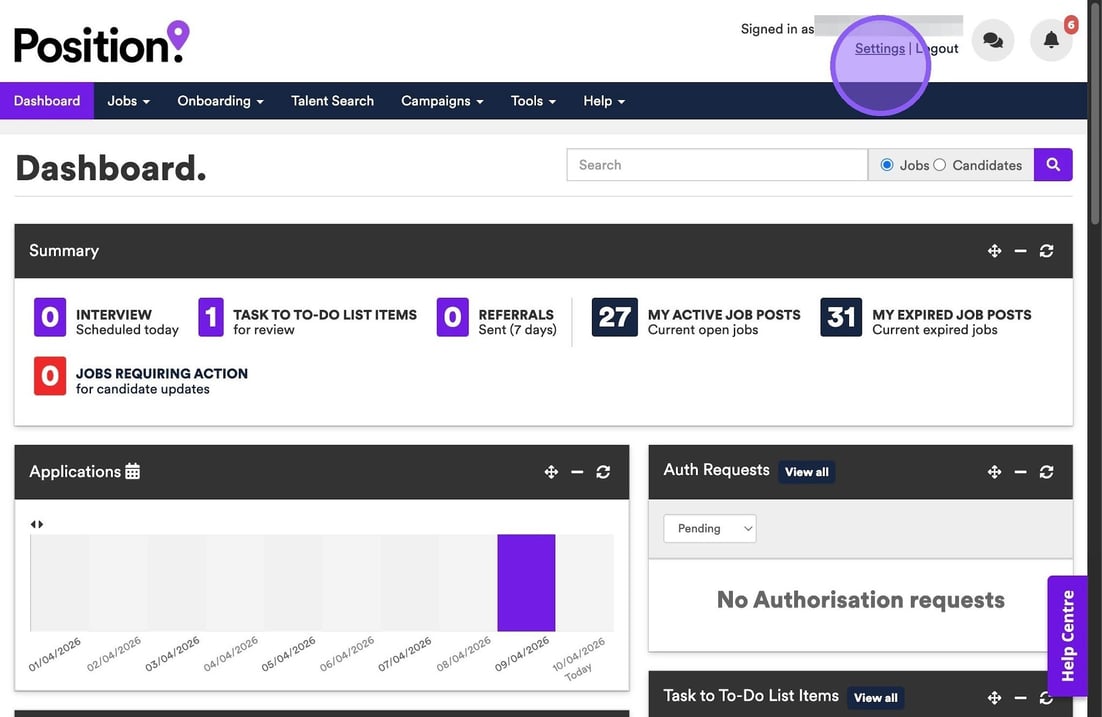Refresh the Applications panel
1102x717 pixels.
point(603,472)
